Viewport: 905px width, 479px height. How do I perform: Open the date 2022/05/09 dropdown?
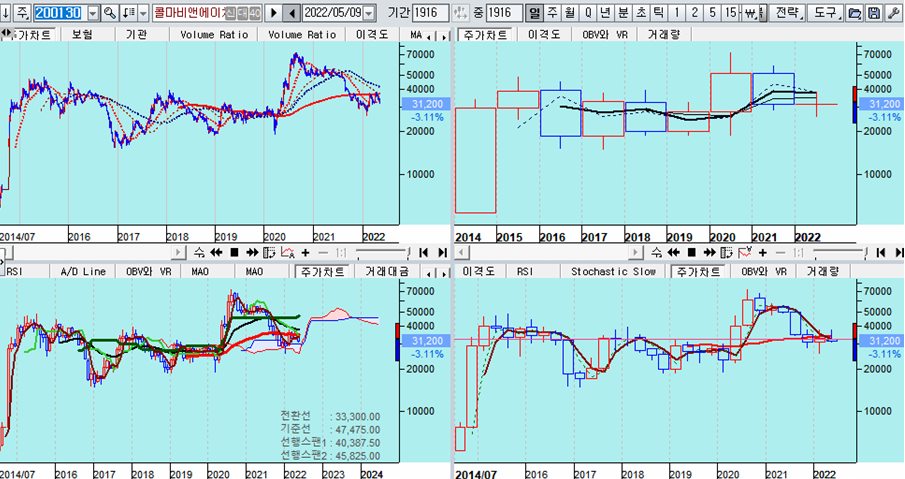369,13
